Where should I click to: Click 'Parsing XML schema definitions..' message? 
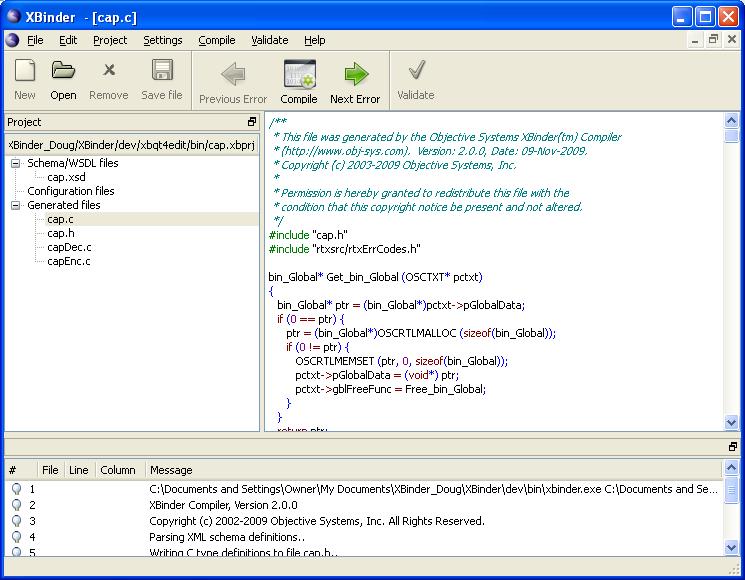(227, 537)
